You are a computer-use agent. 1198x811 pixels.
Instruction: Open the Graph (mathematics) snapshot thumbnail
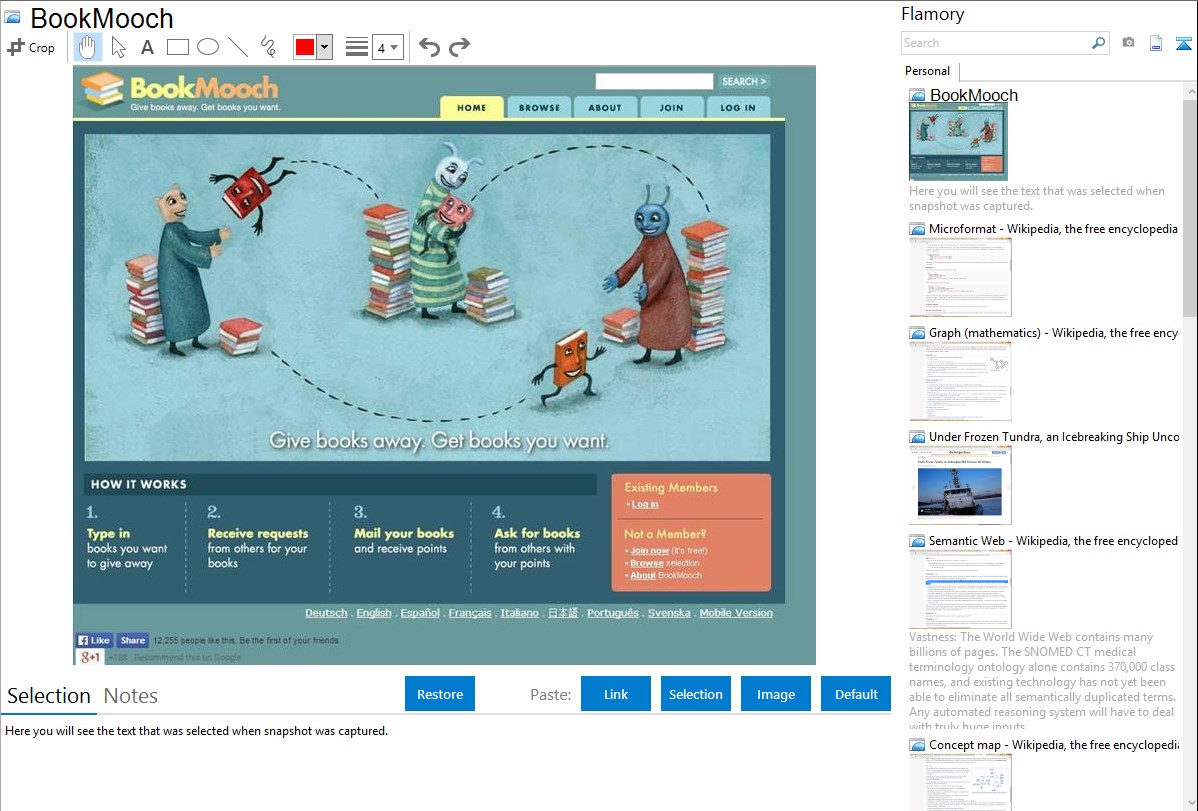(x=960, y=381)
